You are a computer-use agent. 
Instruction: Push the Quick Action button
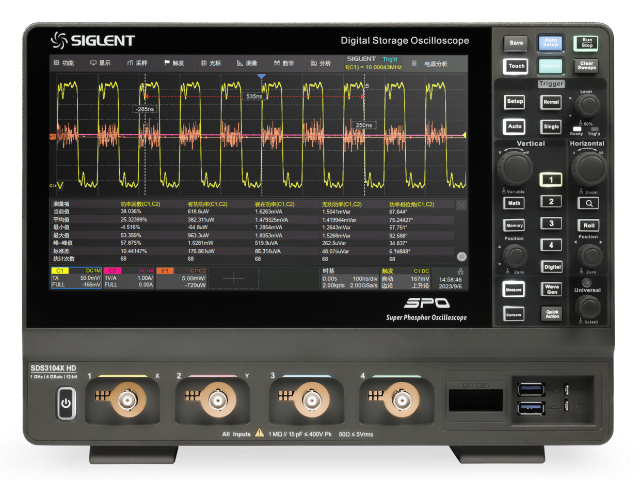(551, 314)
